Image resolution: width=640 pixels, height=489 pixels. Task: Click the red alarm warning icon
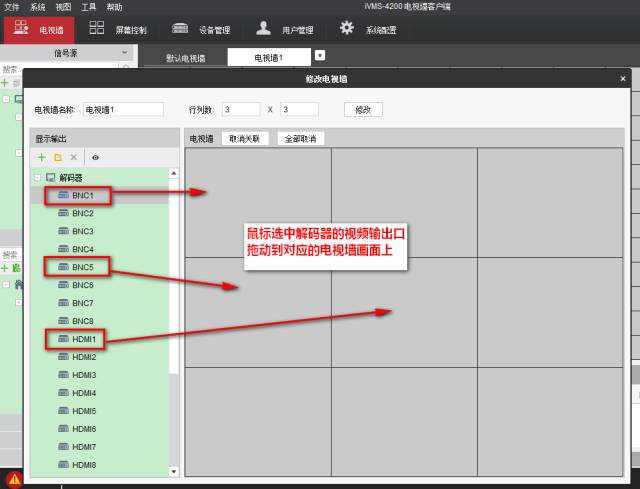coord(14,479)
